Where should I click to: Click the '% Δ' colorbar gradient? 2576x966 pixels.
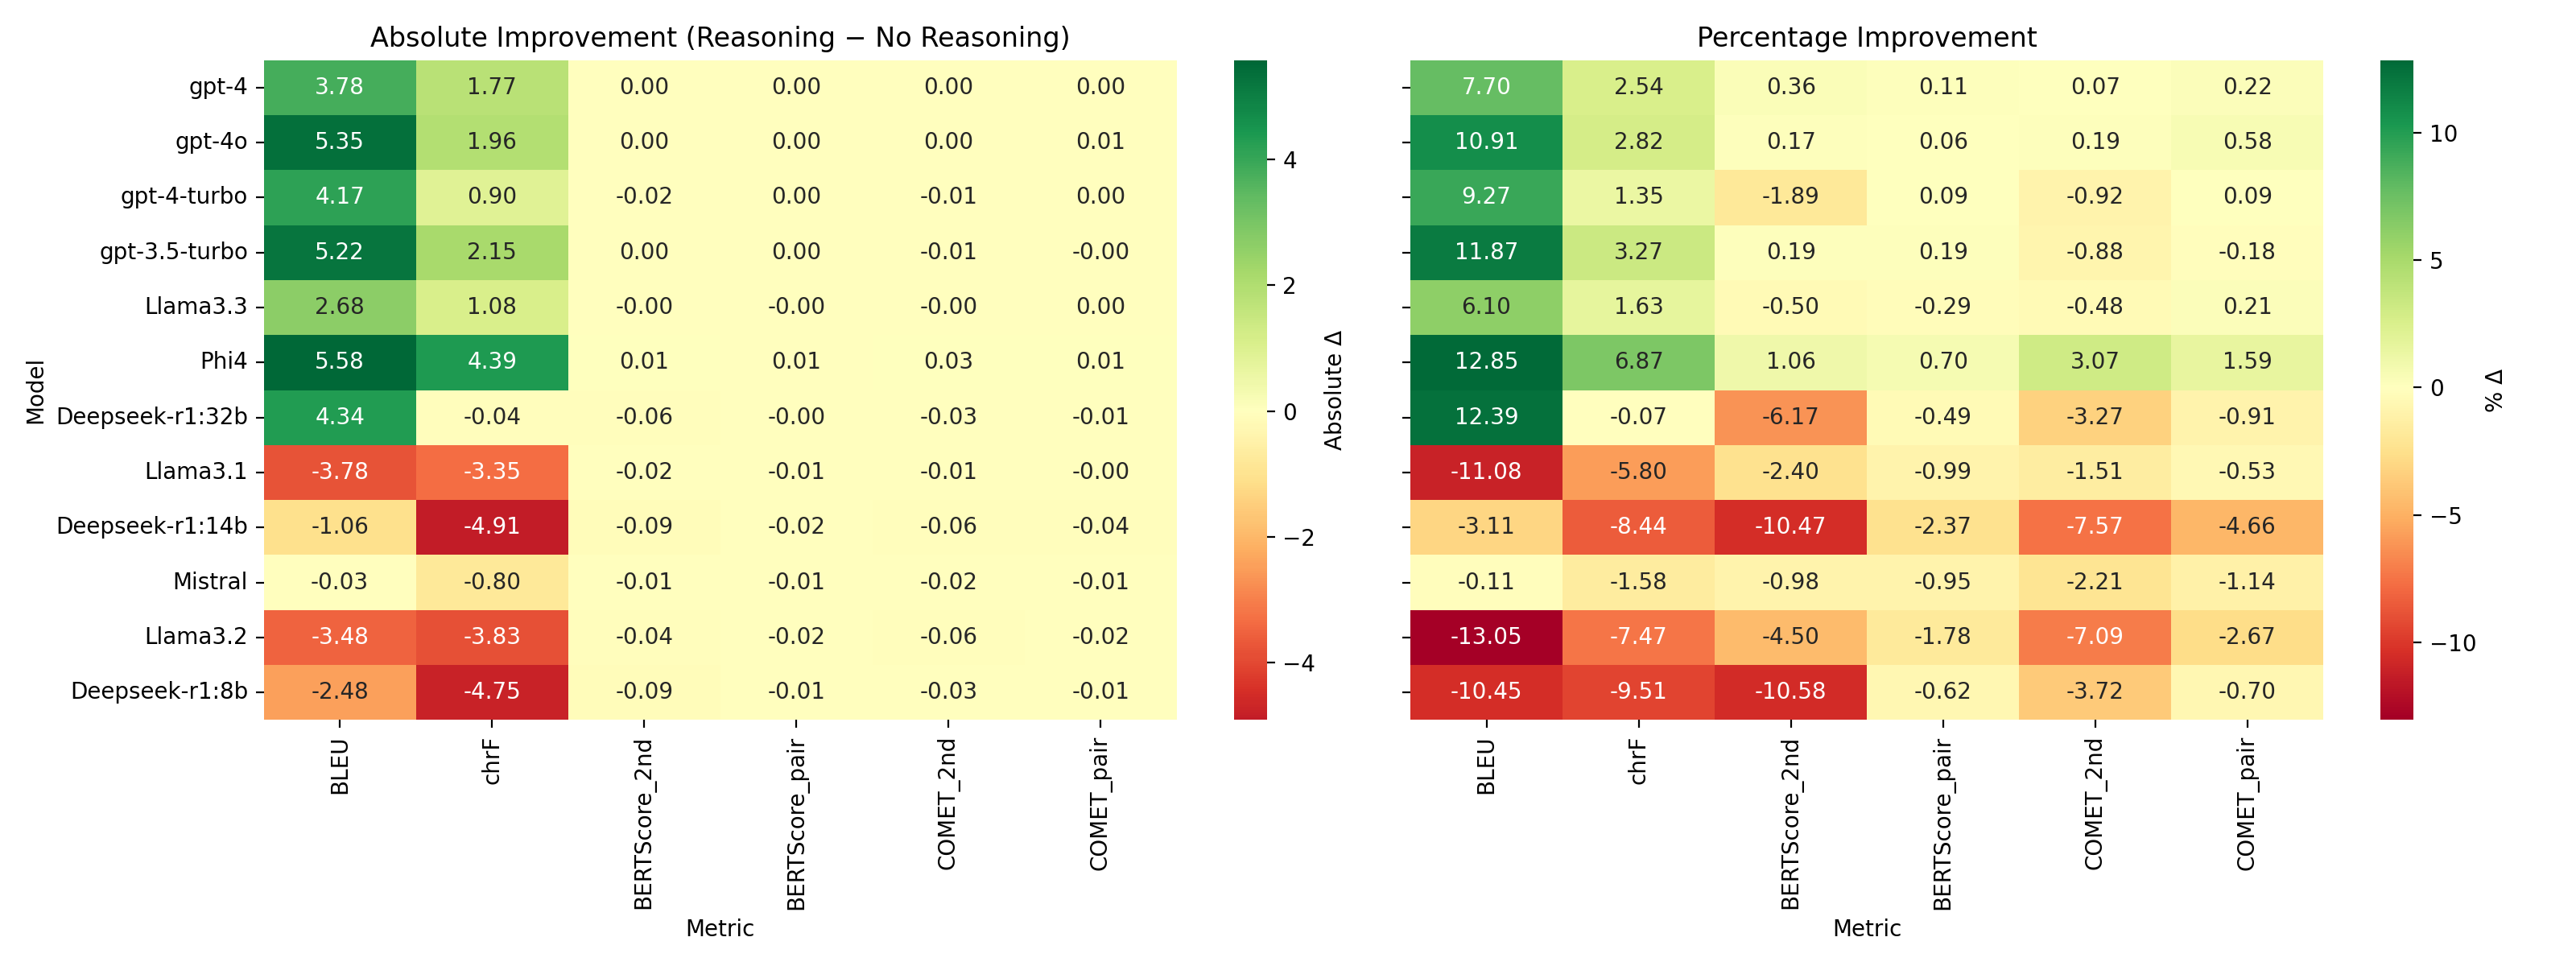click(x=2396, y=390)
